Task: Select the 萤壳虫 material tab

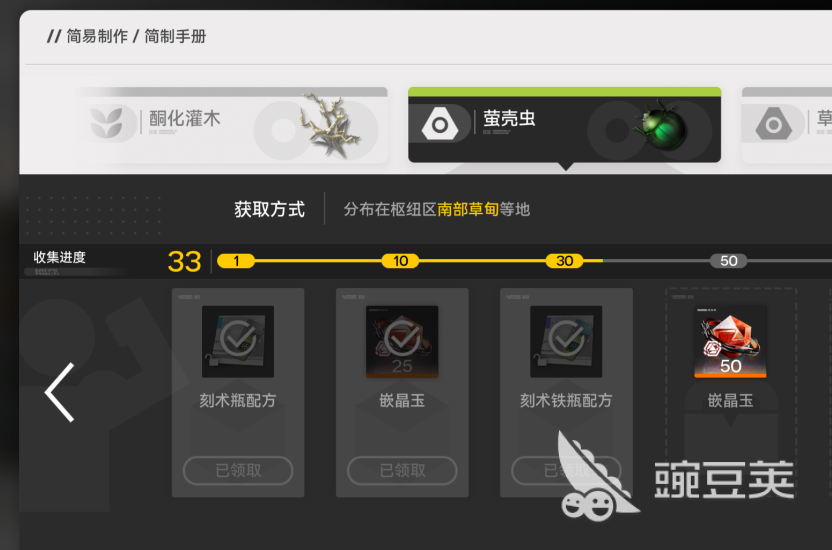Action: coord(565,125)
